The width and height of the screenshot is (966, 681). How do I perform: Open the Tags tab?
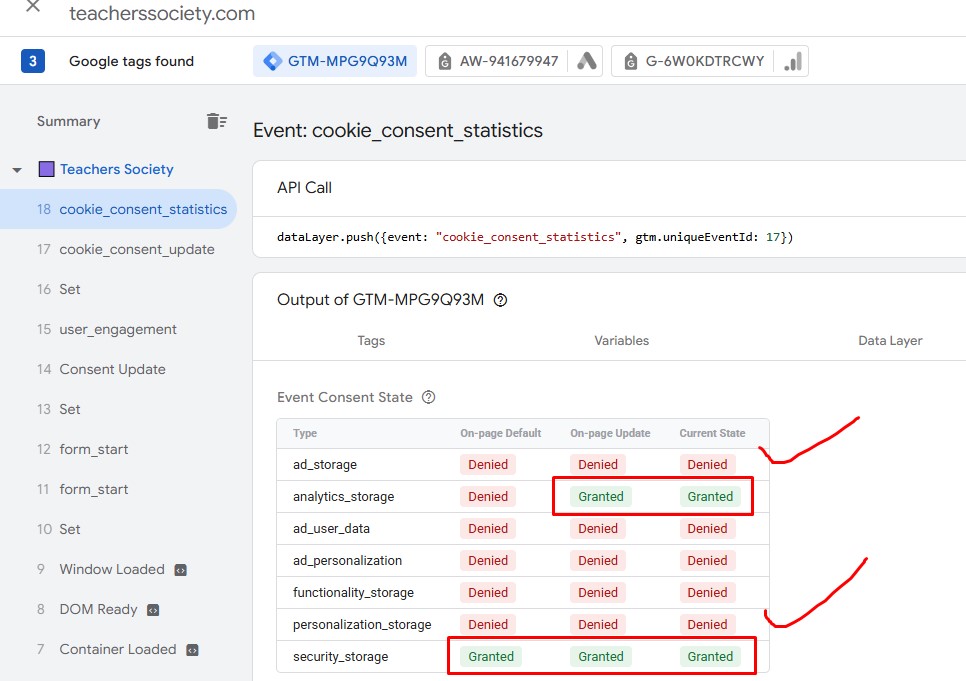pyautogui.click(x=371, y=340)
